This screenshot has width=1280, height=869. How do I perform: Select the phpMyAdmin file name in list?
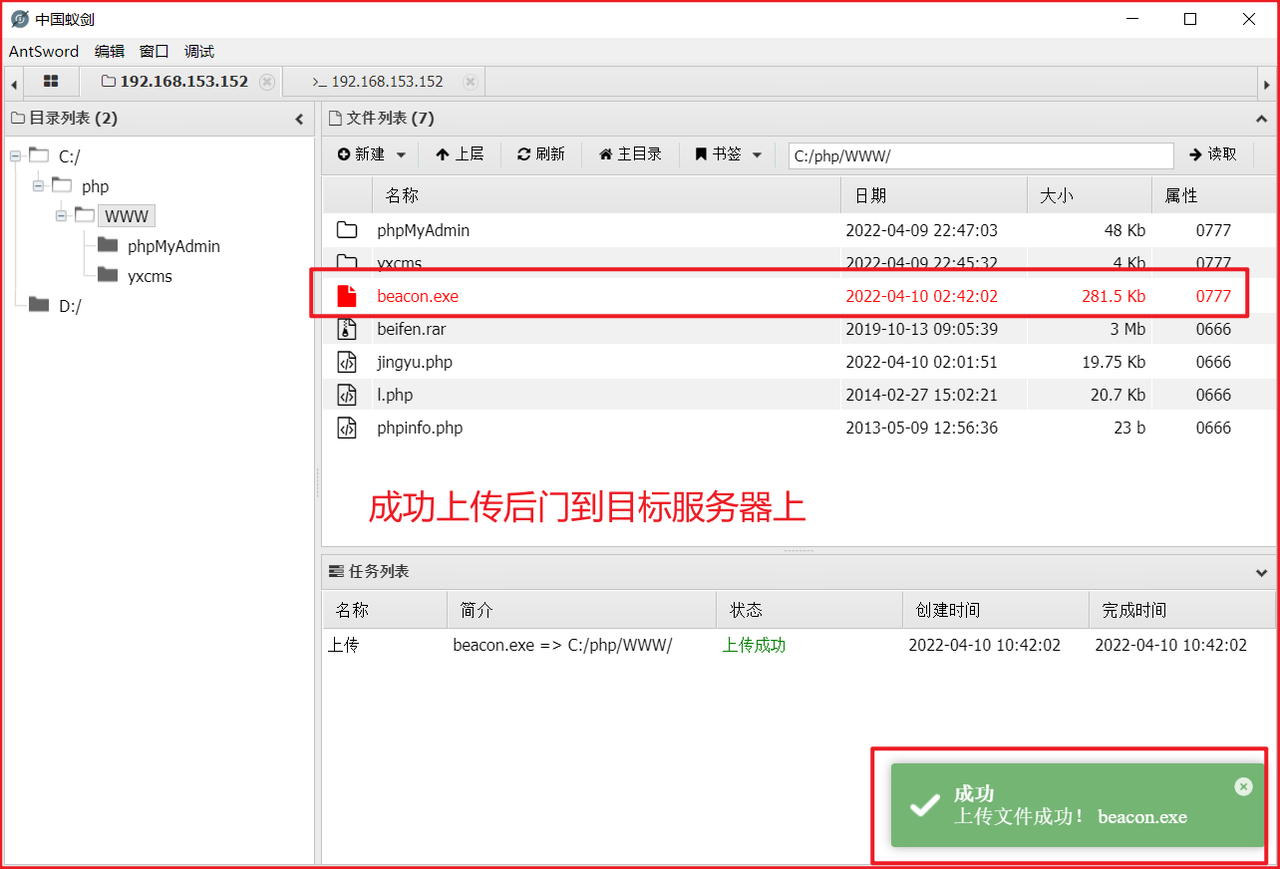coord(423,230)
